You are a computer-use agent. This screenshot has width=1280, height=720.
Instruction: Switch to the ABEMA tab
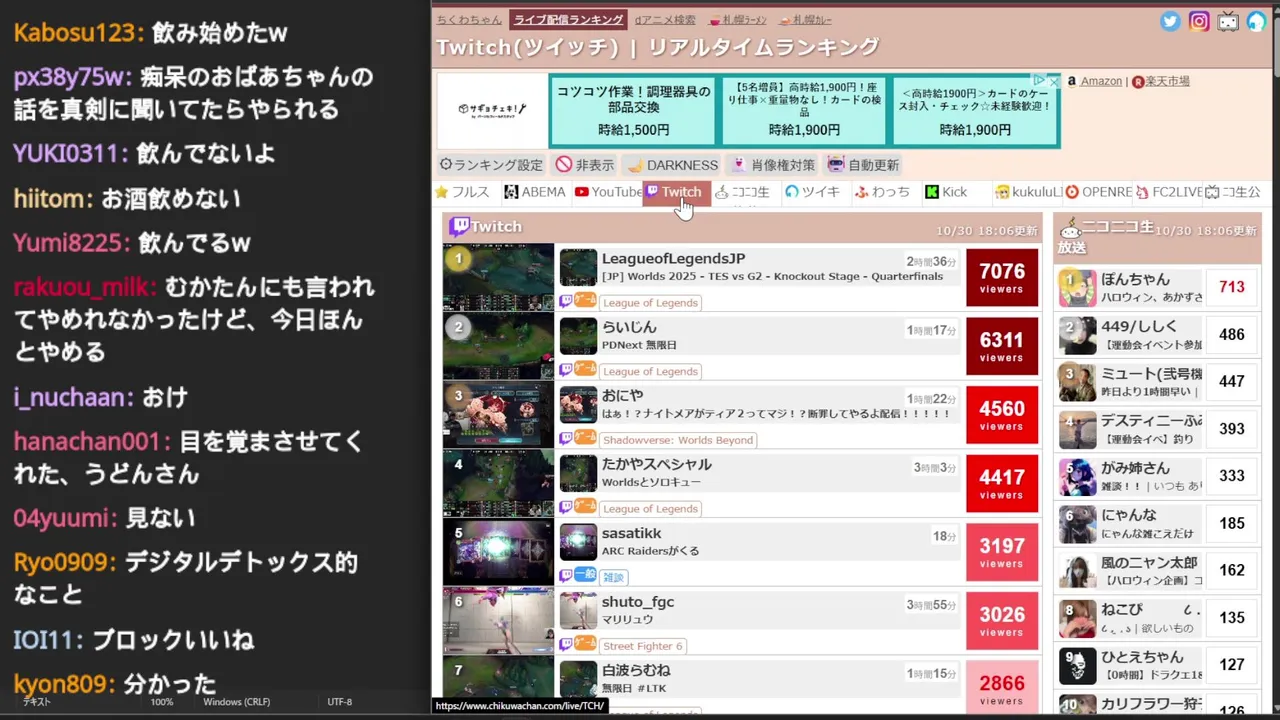coord(535,192)
